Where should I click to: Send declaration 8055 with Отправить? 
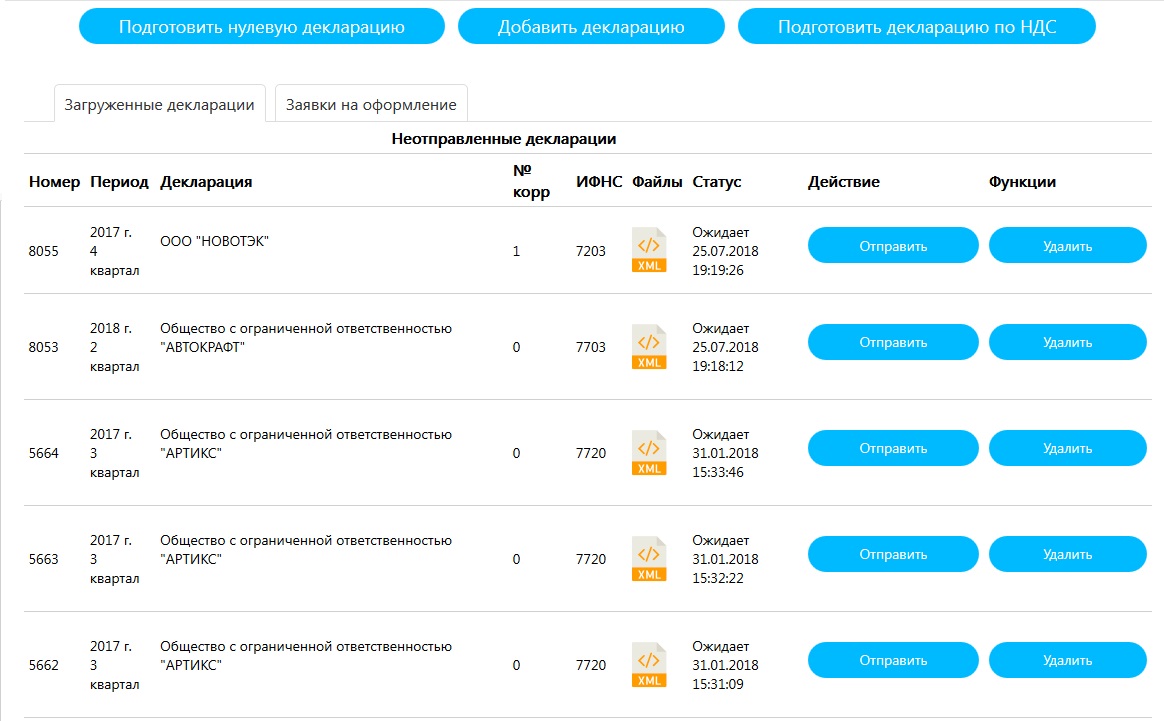(893, 246)
